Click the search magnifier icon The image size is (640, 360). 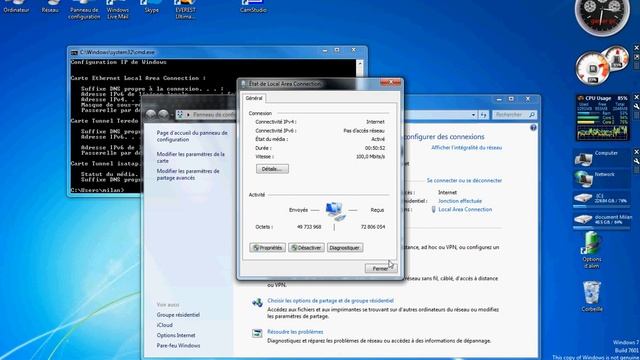click(x=531, y=115)
